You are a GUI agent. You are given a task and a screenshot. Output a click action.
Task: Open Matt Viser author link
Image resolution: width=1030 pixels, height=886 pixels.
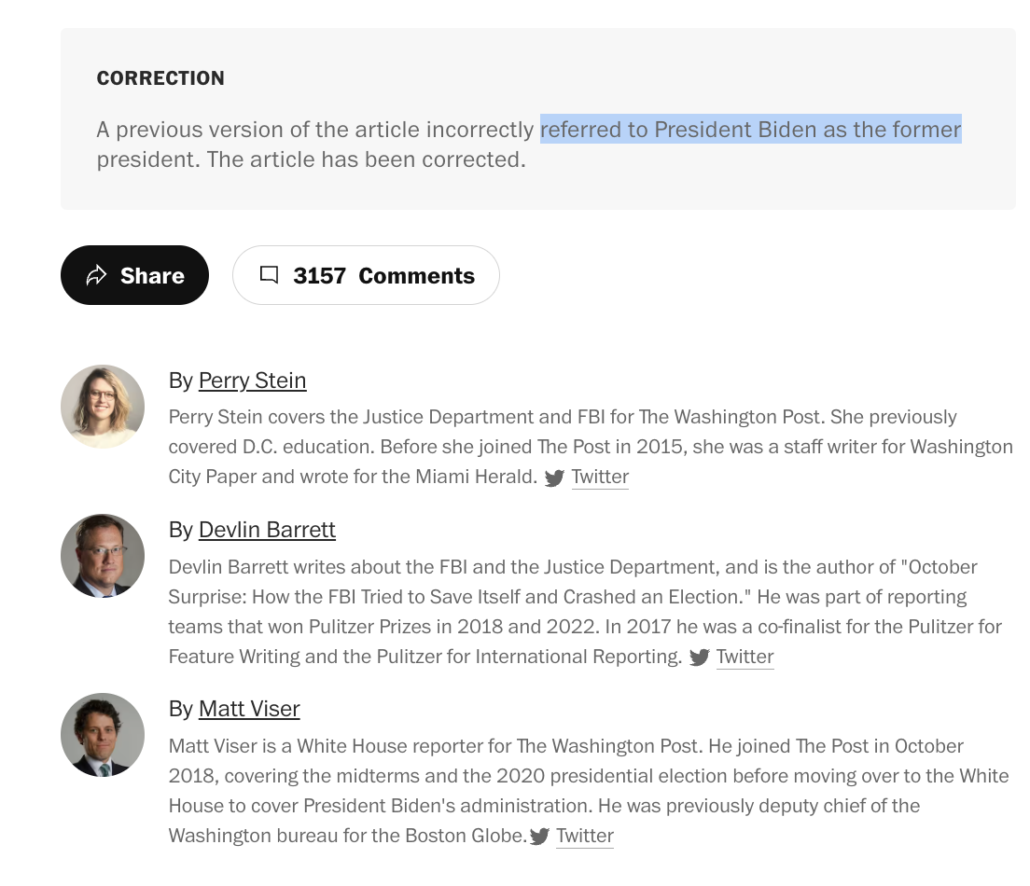249,709
